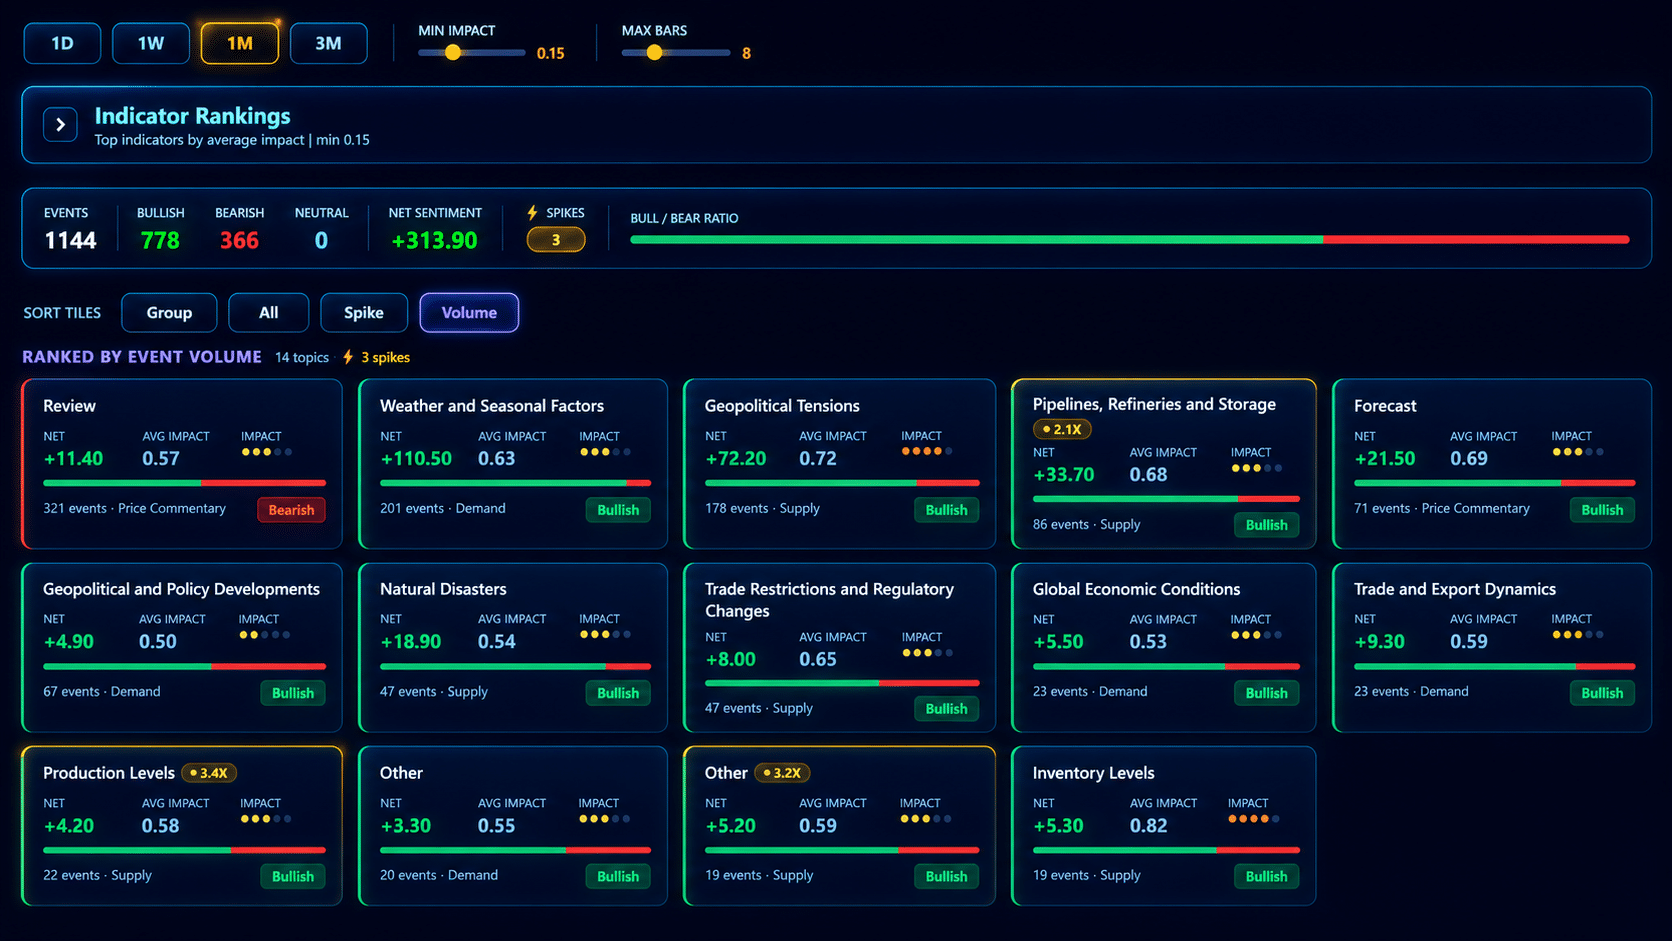
Task: Click the spikes count badge showing 3
Action: click(556, 240)
